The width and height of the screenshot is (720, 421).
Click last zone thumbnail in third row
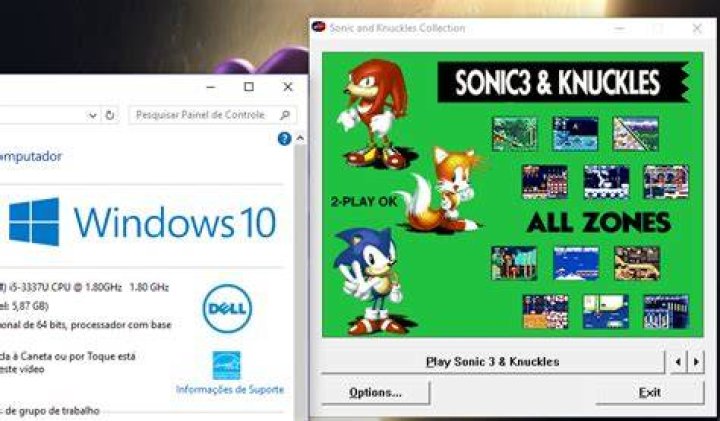tap(637, 264)
